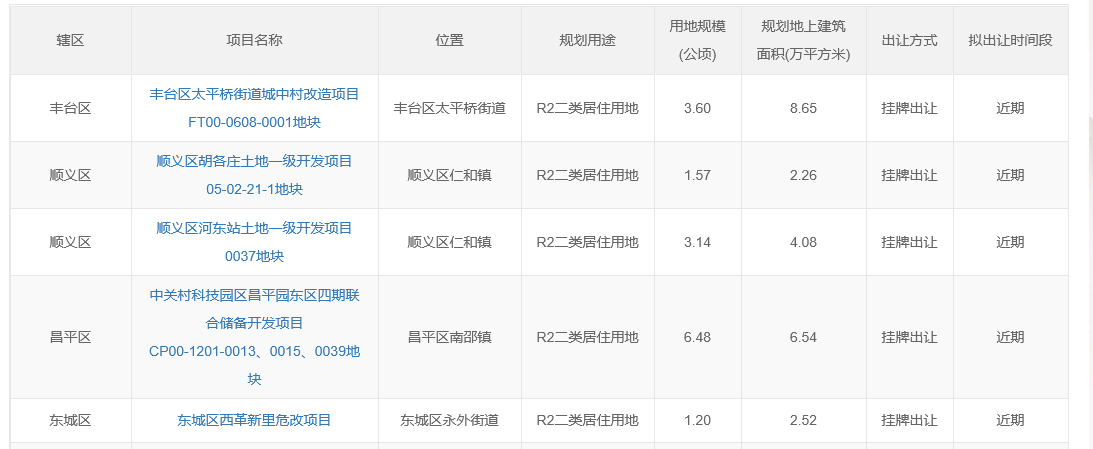Open the 丰台区太平桥街道城中村改造项目 link
The image size is (1093, 449).
(x=254, y=94)
